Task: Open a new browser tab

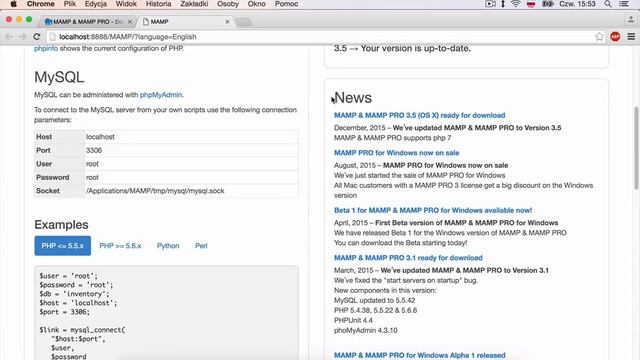Action: click(244, 22)
